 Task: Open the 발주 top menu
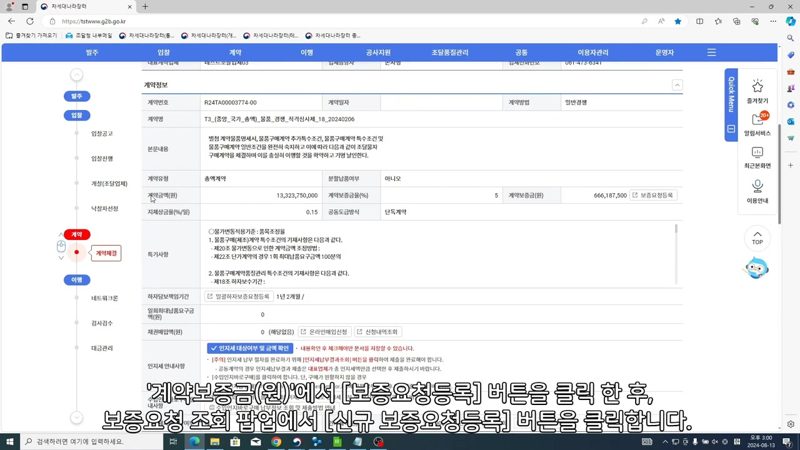pos(92,53)
